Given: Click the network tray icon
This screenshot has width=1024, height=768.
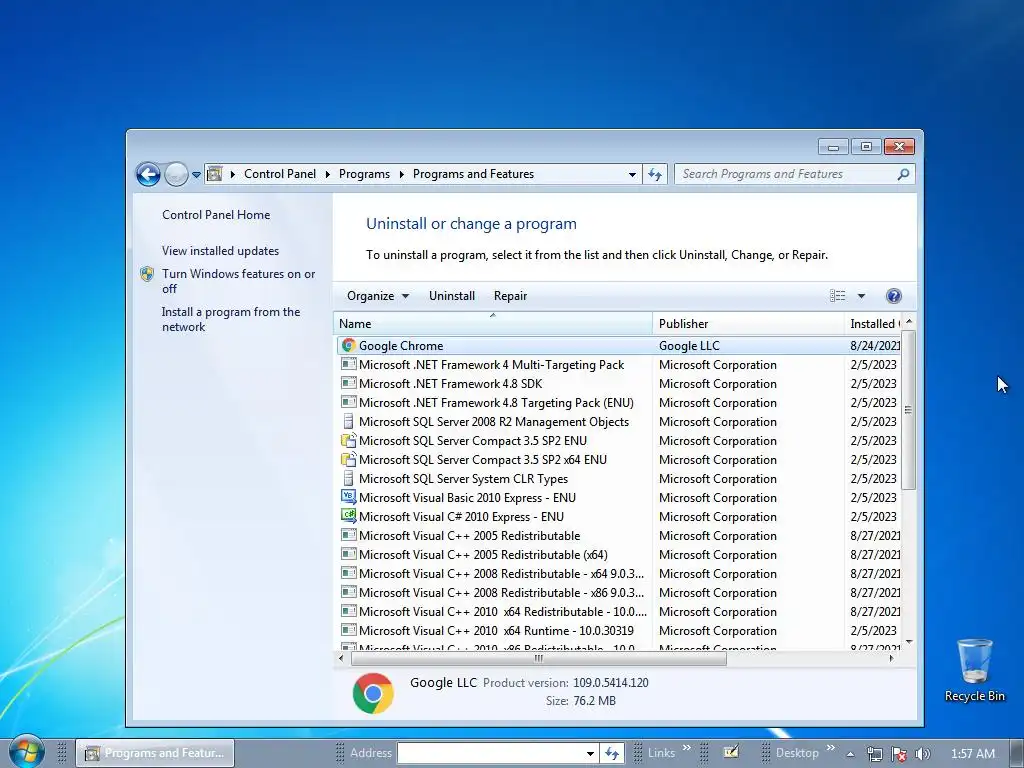Looking at the screenshot, I should (x=874, y=754).
